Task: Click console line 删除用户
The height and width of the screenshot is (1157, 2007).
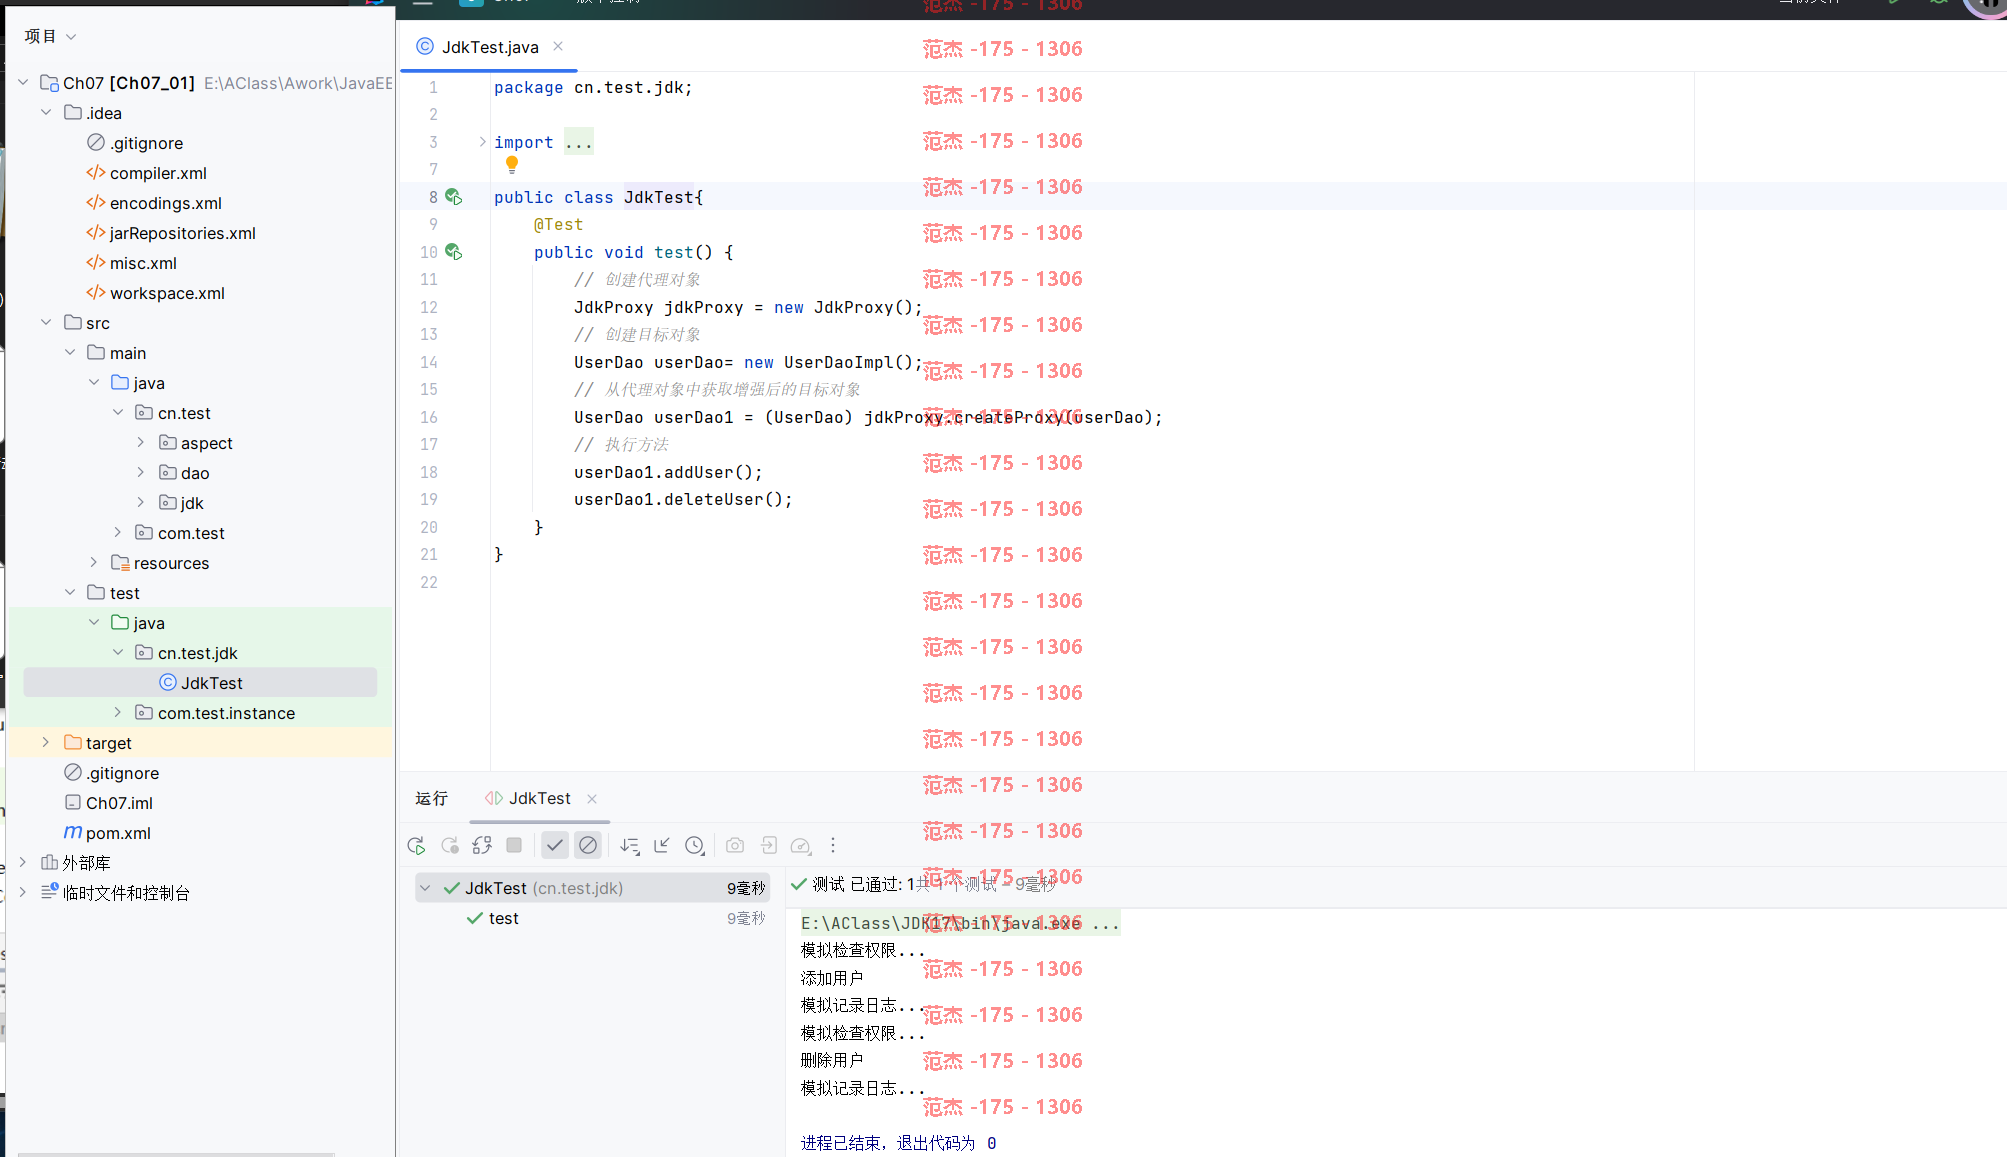Action: (832, 1060)
